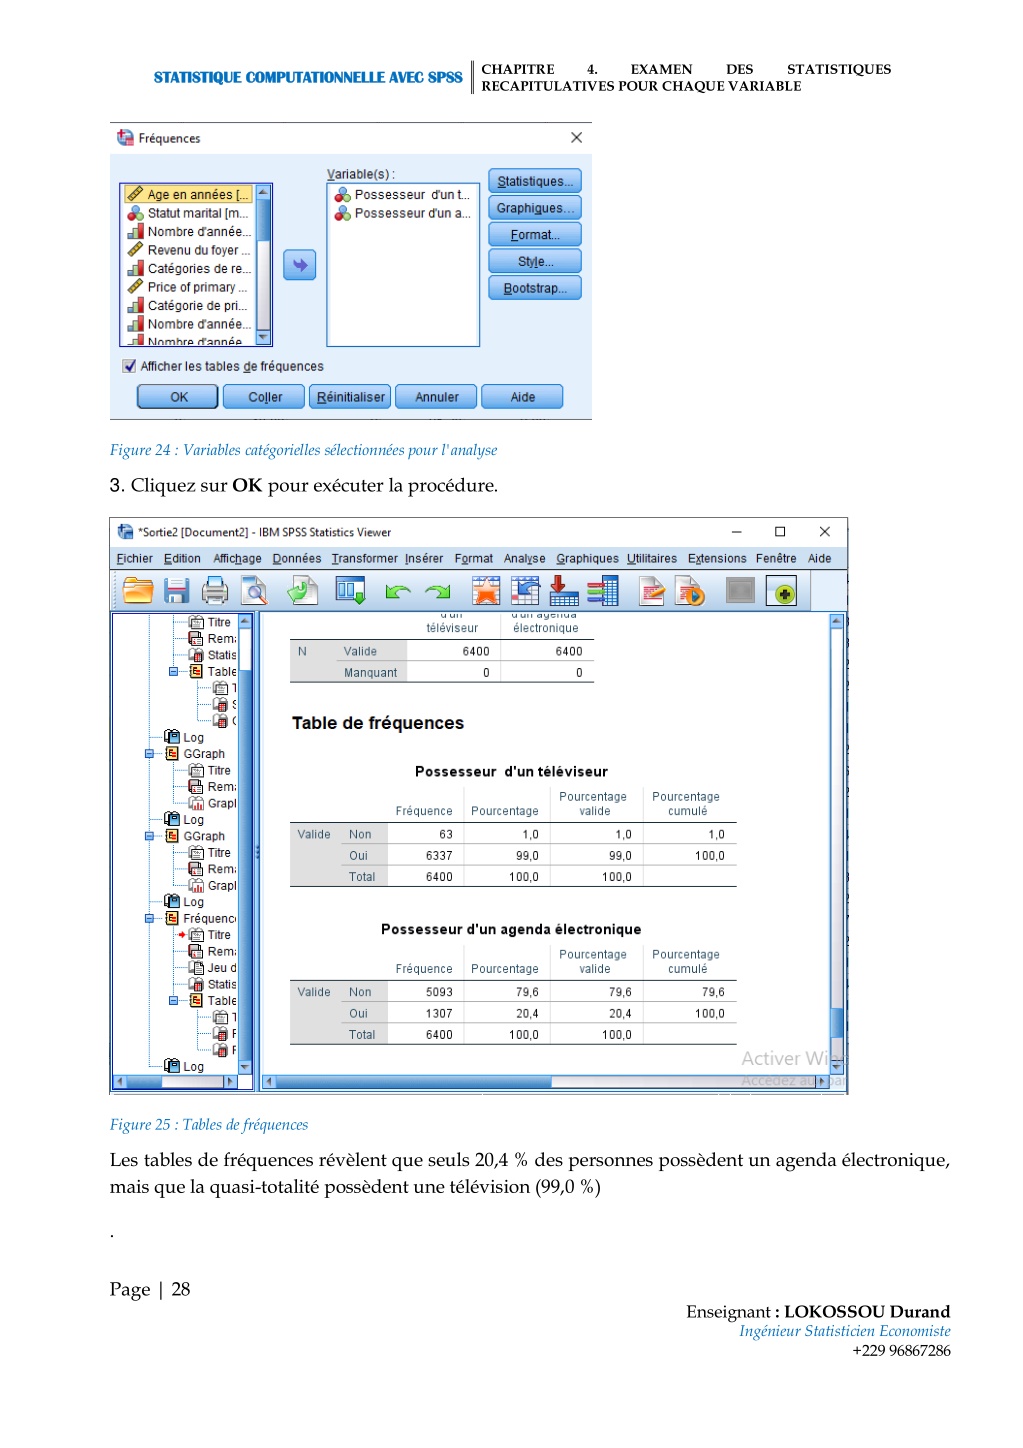Click the Select last output page-pencil icon
The width and height of the screenshot is (1023, 1448).
(x=652, y=592)
